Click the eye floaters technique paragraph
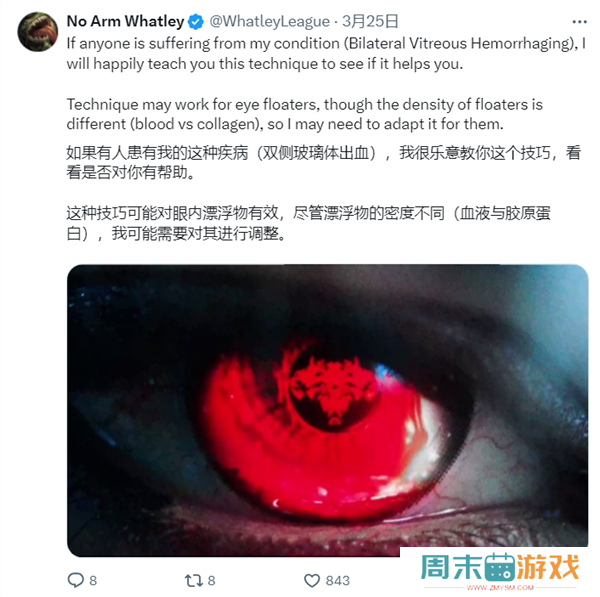Screen dimensions: 600x597 tap(305, 114)
